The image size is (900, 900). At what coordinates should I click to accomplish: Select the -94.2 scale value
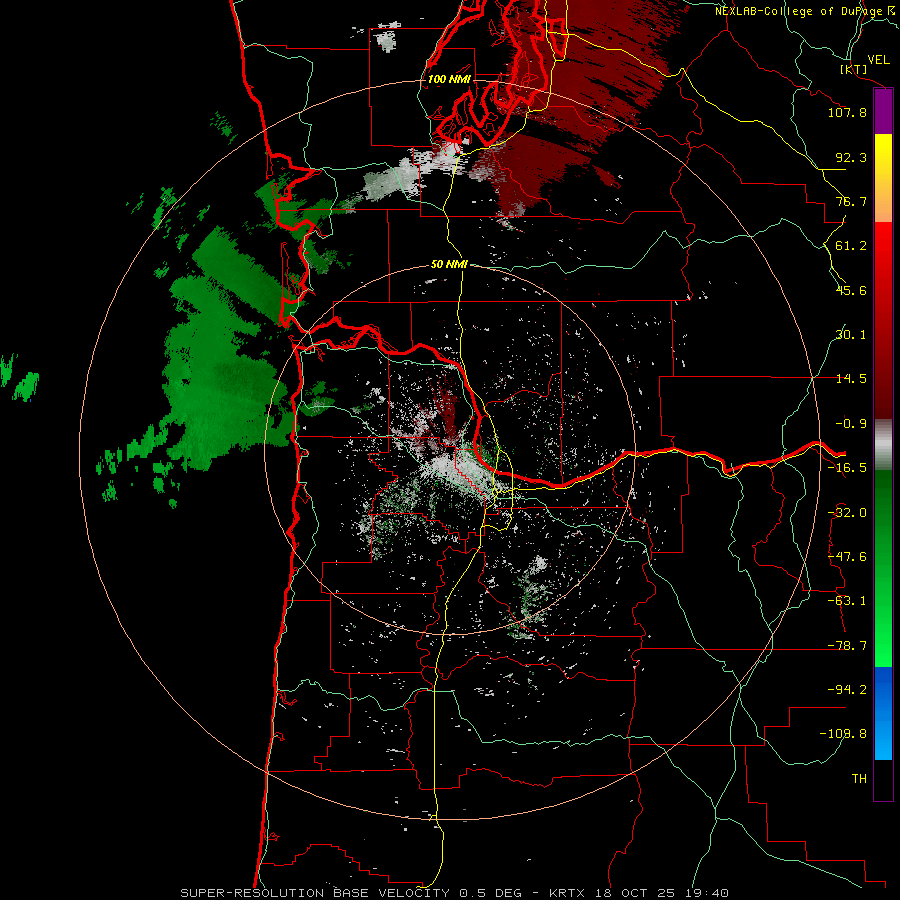[x=847, y=690]
